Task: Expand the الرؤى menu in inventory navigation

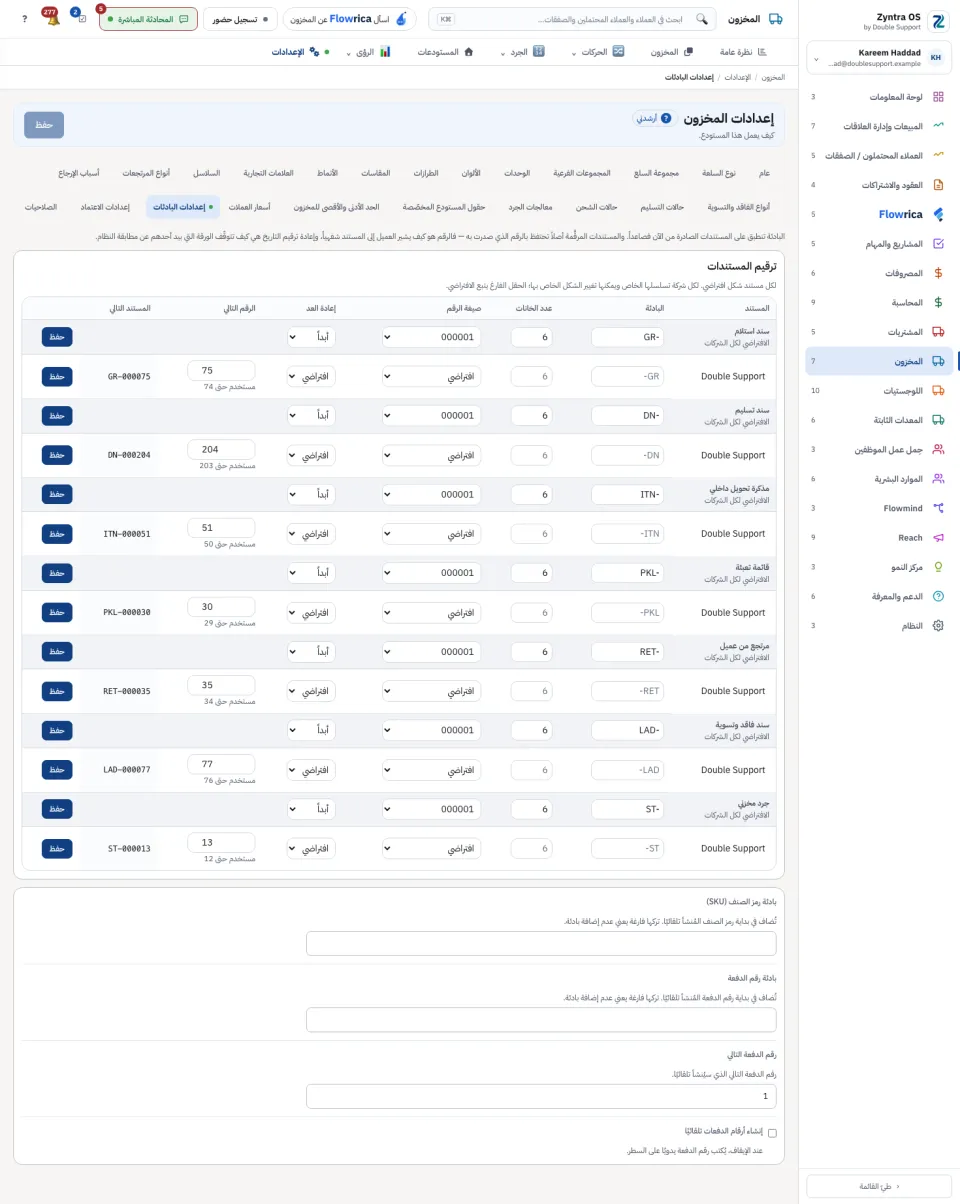Action: point(368,52)
